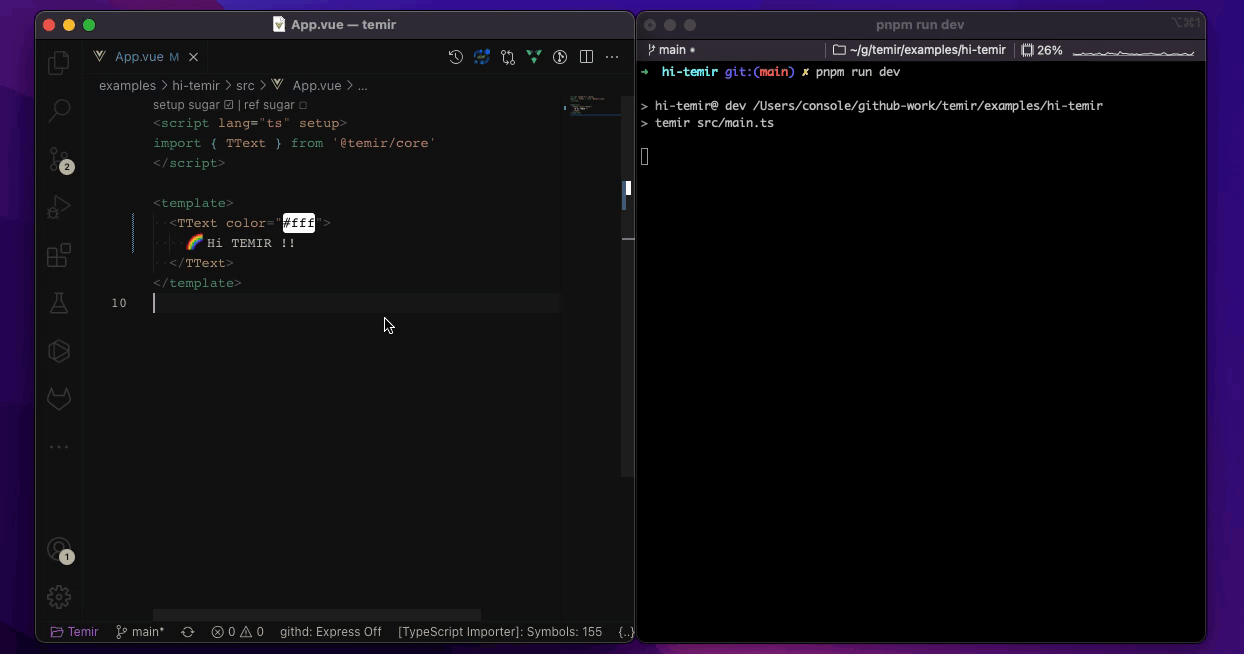Click the examples breadcrumb
Viewport: 1244px width, 654px height.
[127, 86]
